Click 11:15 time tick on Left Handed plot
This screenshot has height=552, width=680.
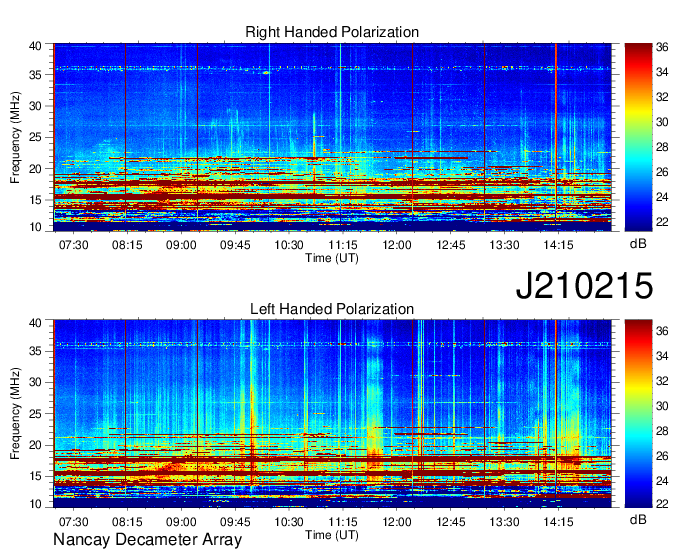[x=343, y=522]
